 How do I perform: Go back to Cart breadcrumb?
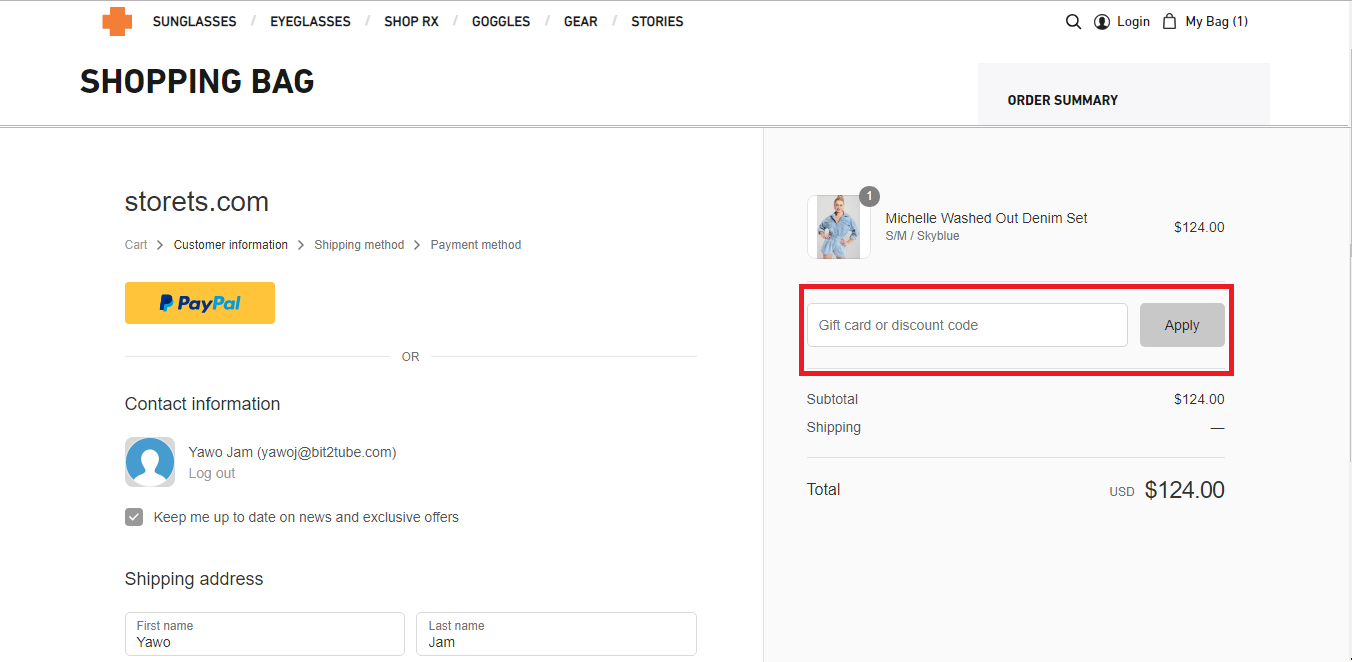click(136, 245)
